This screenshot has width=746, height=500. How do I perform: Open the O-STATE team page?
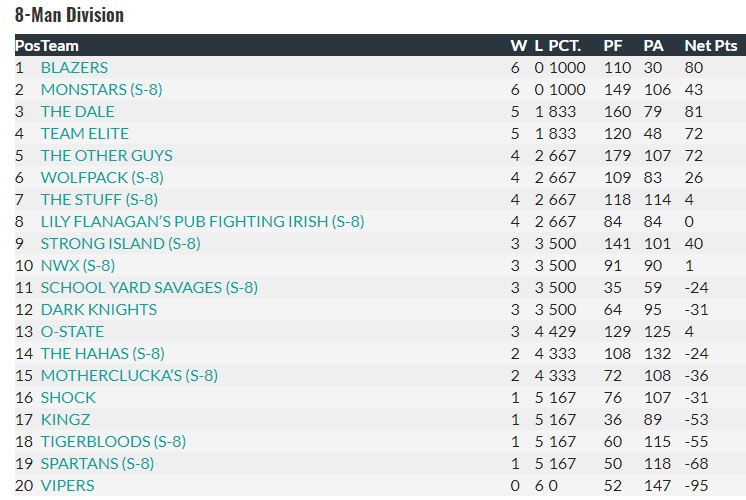(72, 331)
